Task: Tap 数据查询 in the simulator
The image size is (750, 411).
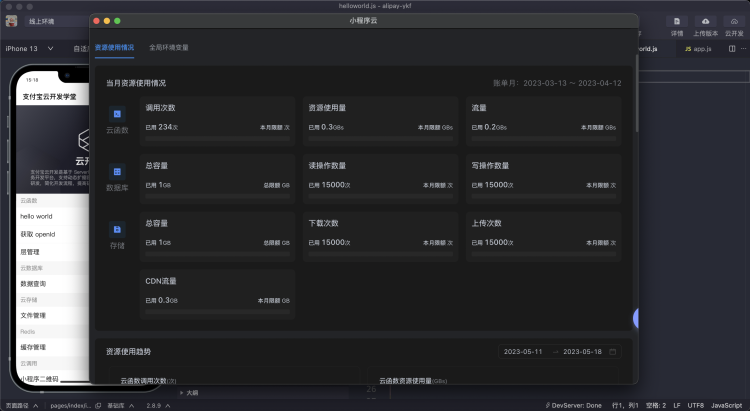Action: pyautogui.click(x=53, y=284)
